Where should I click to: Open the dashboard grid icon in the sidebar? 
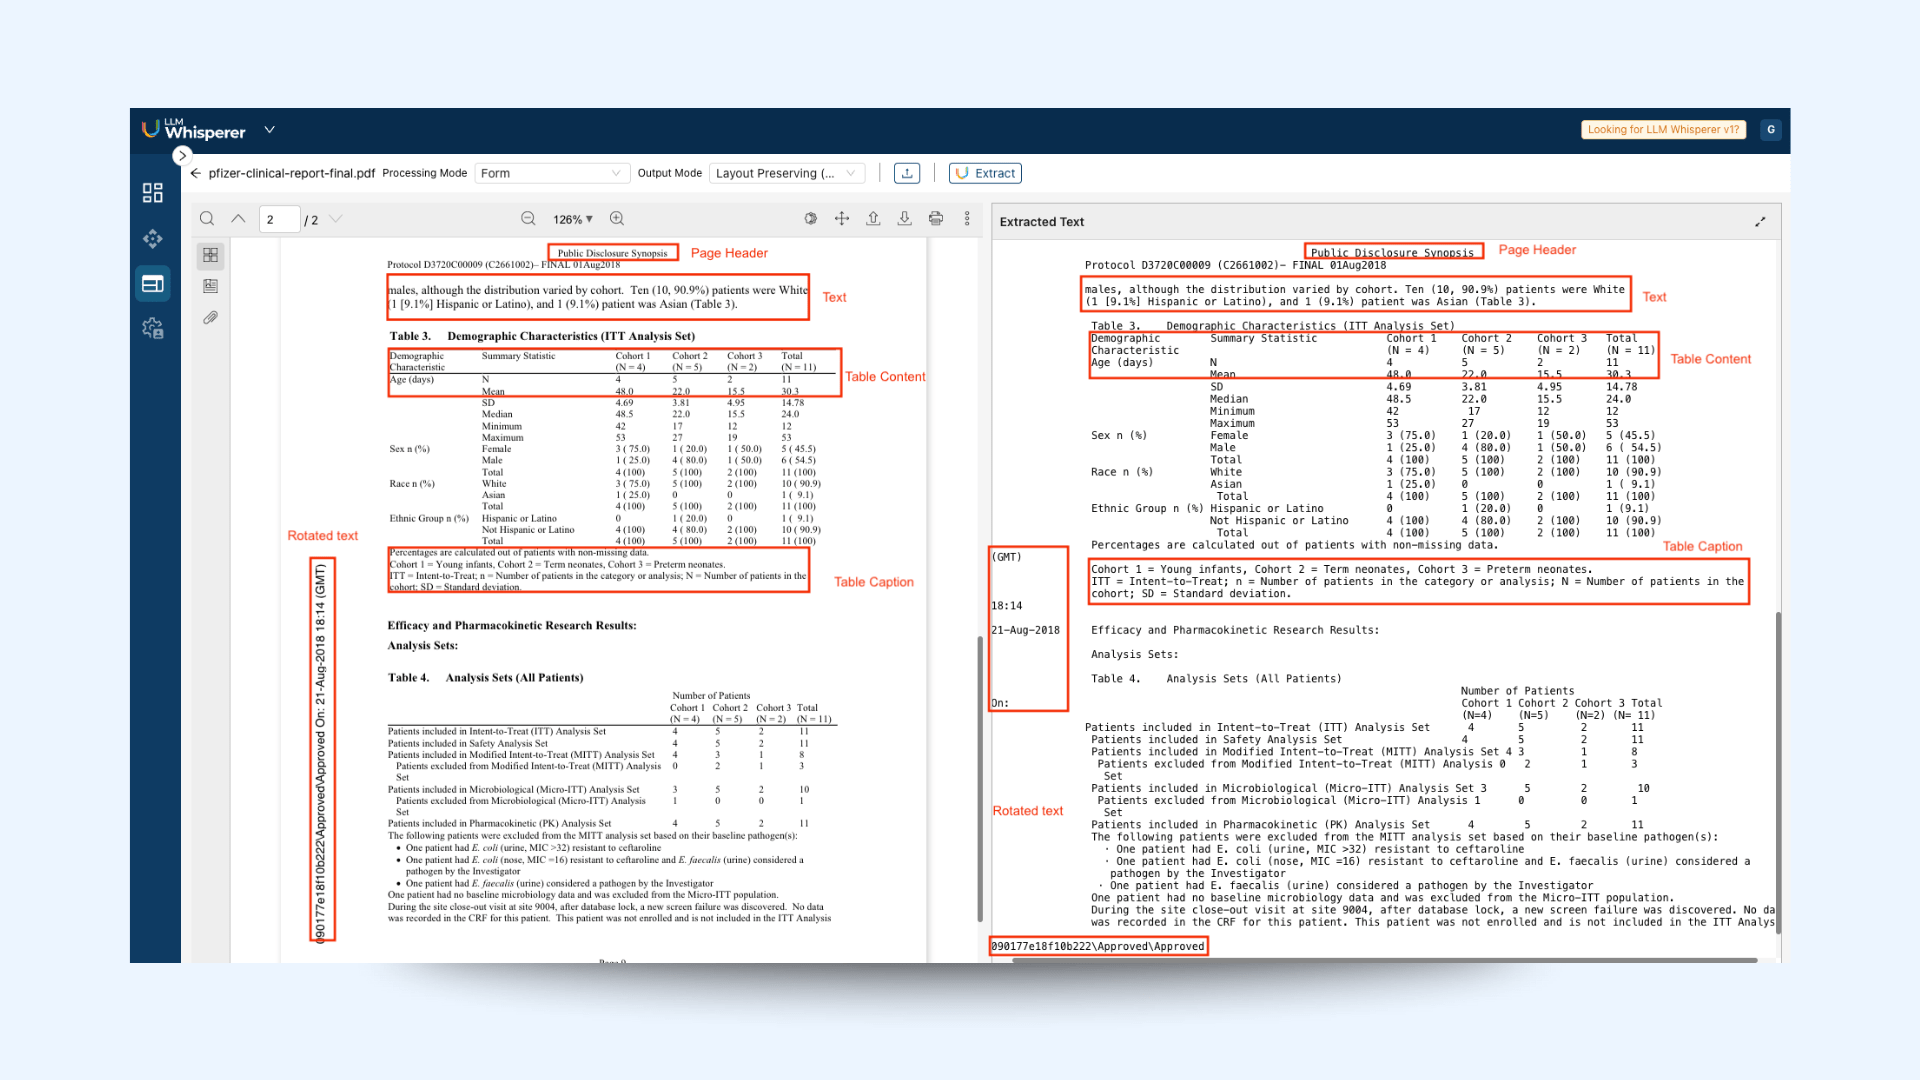click(x=152, y=193)
